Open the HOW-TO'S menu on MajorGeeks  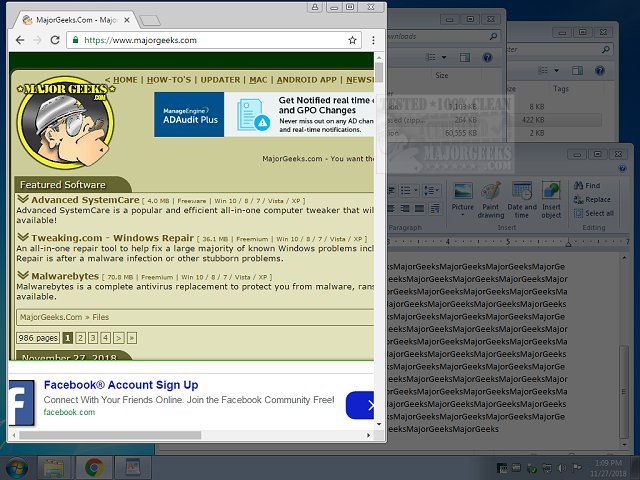(x=171, y=80)
